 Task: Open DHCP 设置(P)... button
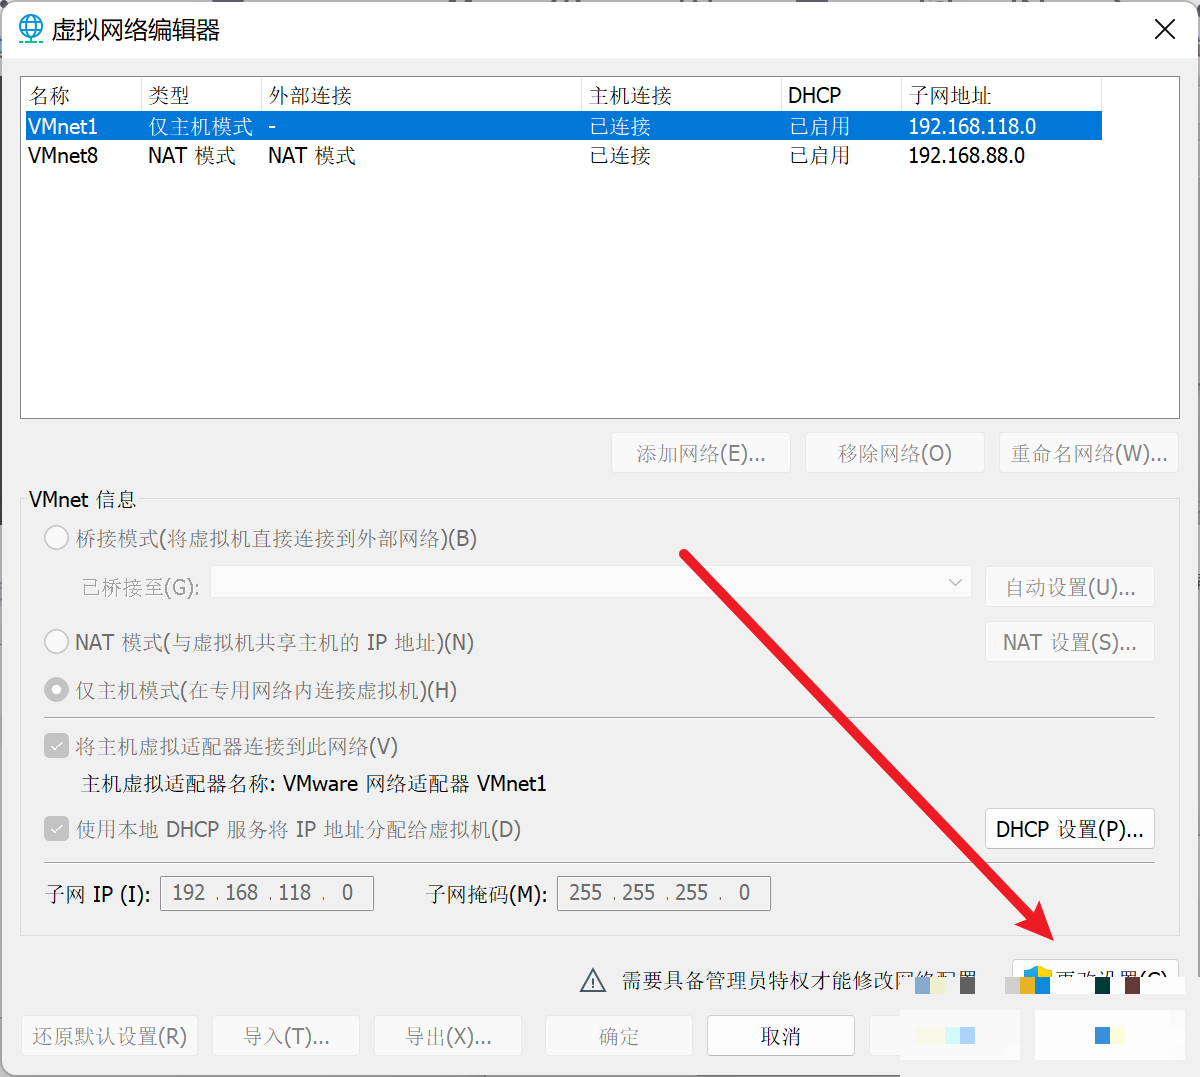click(x=1070, y=829)
